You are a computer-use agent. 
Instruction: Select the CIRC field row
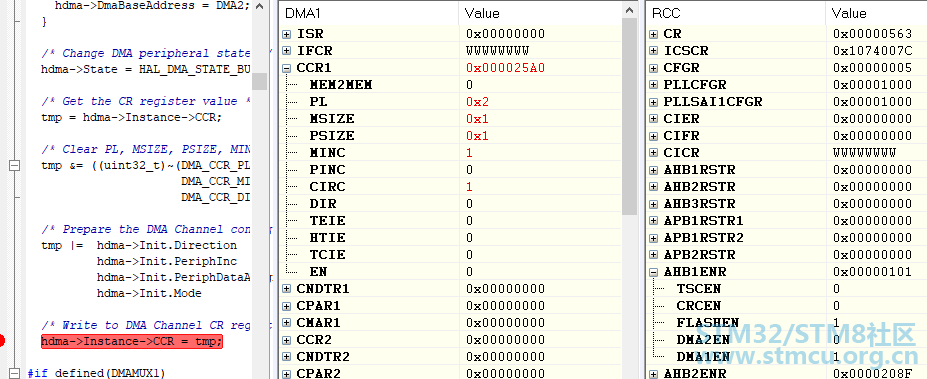click(x=450, y=187)
